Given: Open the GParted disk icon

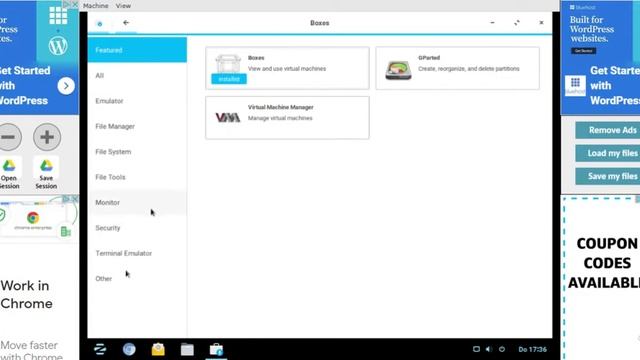Looking at the screenshot, I should [398, 70].
